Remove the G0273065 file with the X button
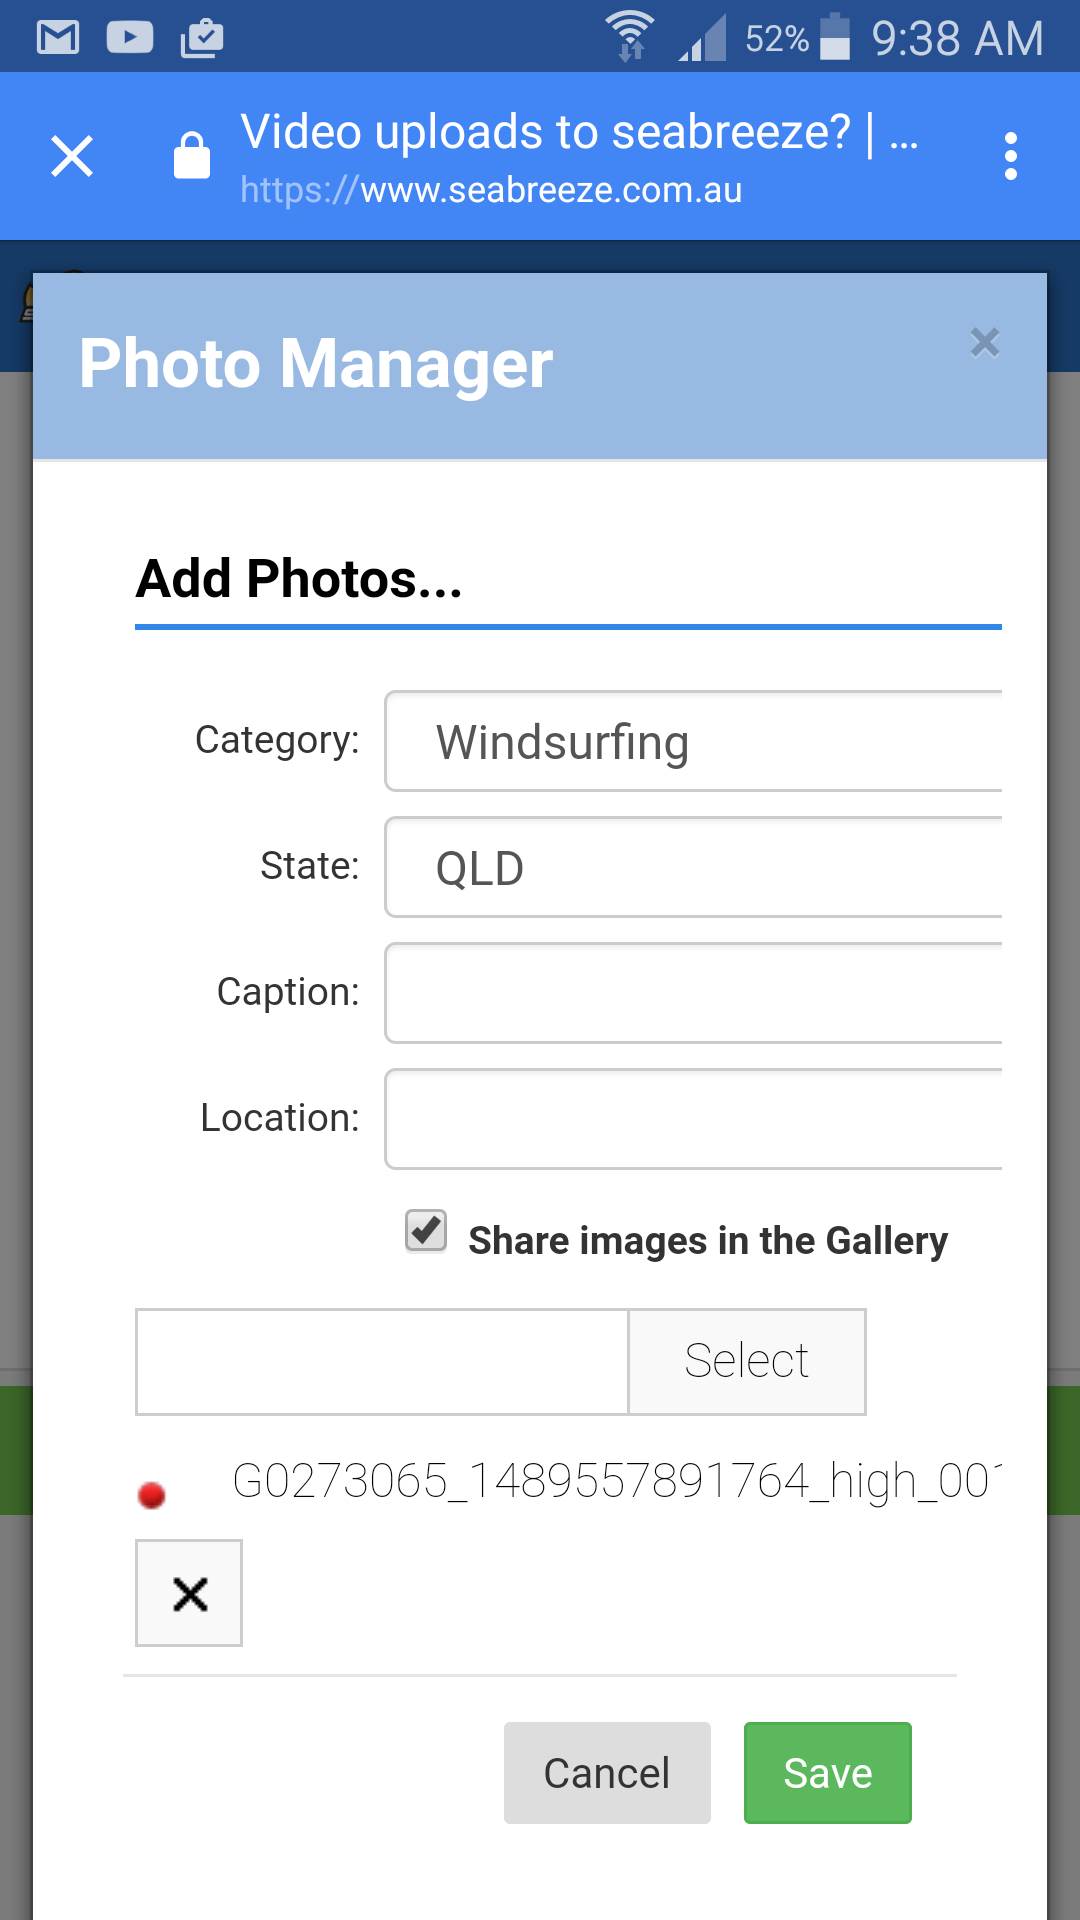The width and height of the screenshot is (1080, 1920). [188, 1592]
